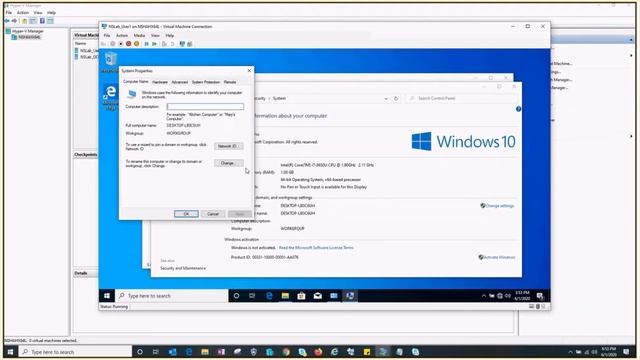The height and width of the screenshot is (360, 640).
Task: Click the host taskbar search box
Action: point(76,352)
